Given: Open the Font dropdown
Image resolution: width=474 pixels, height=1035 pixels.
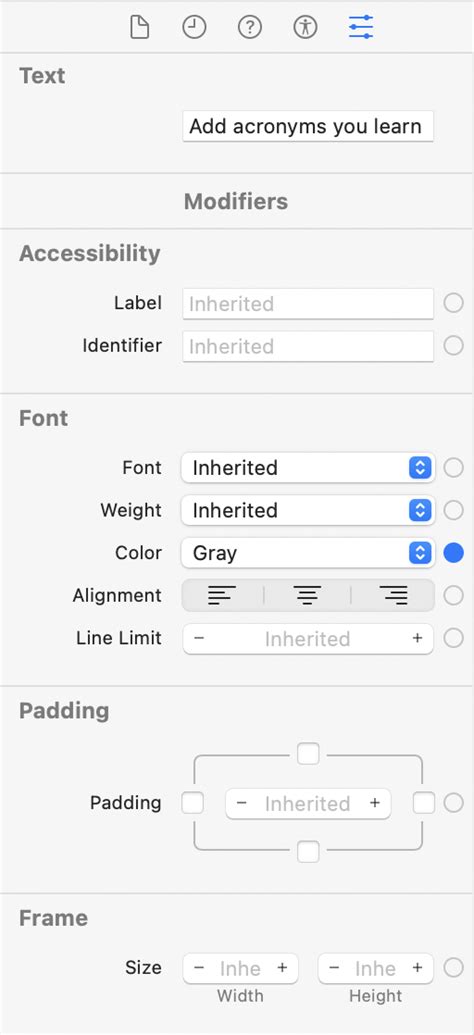Looking at the screenshot, I should click(x=308, y=468).
